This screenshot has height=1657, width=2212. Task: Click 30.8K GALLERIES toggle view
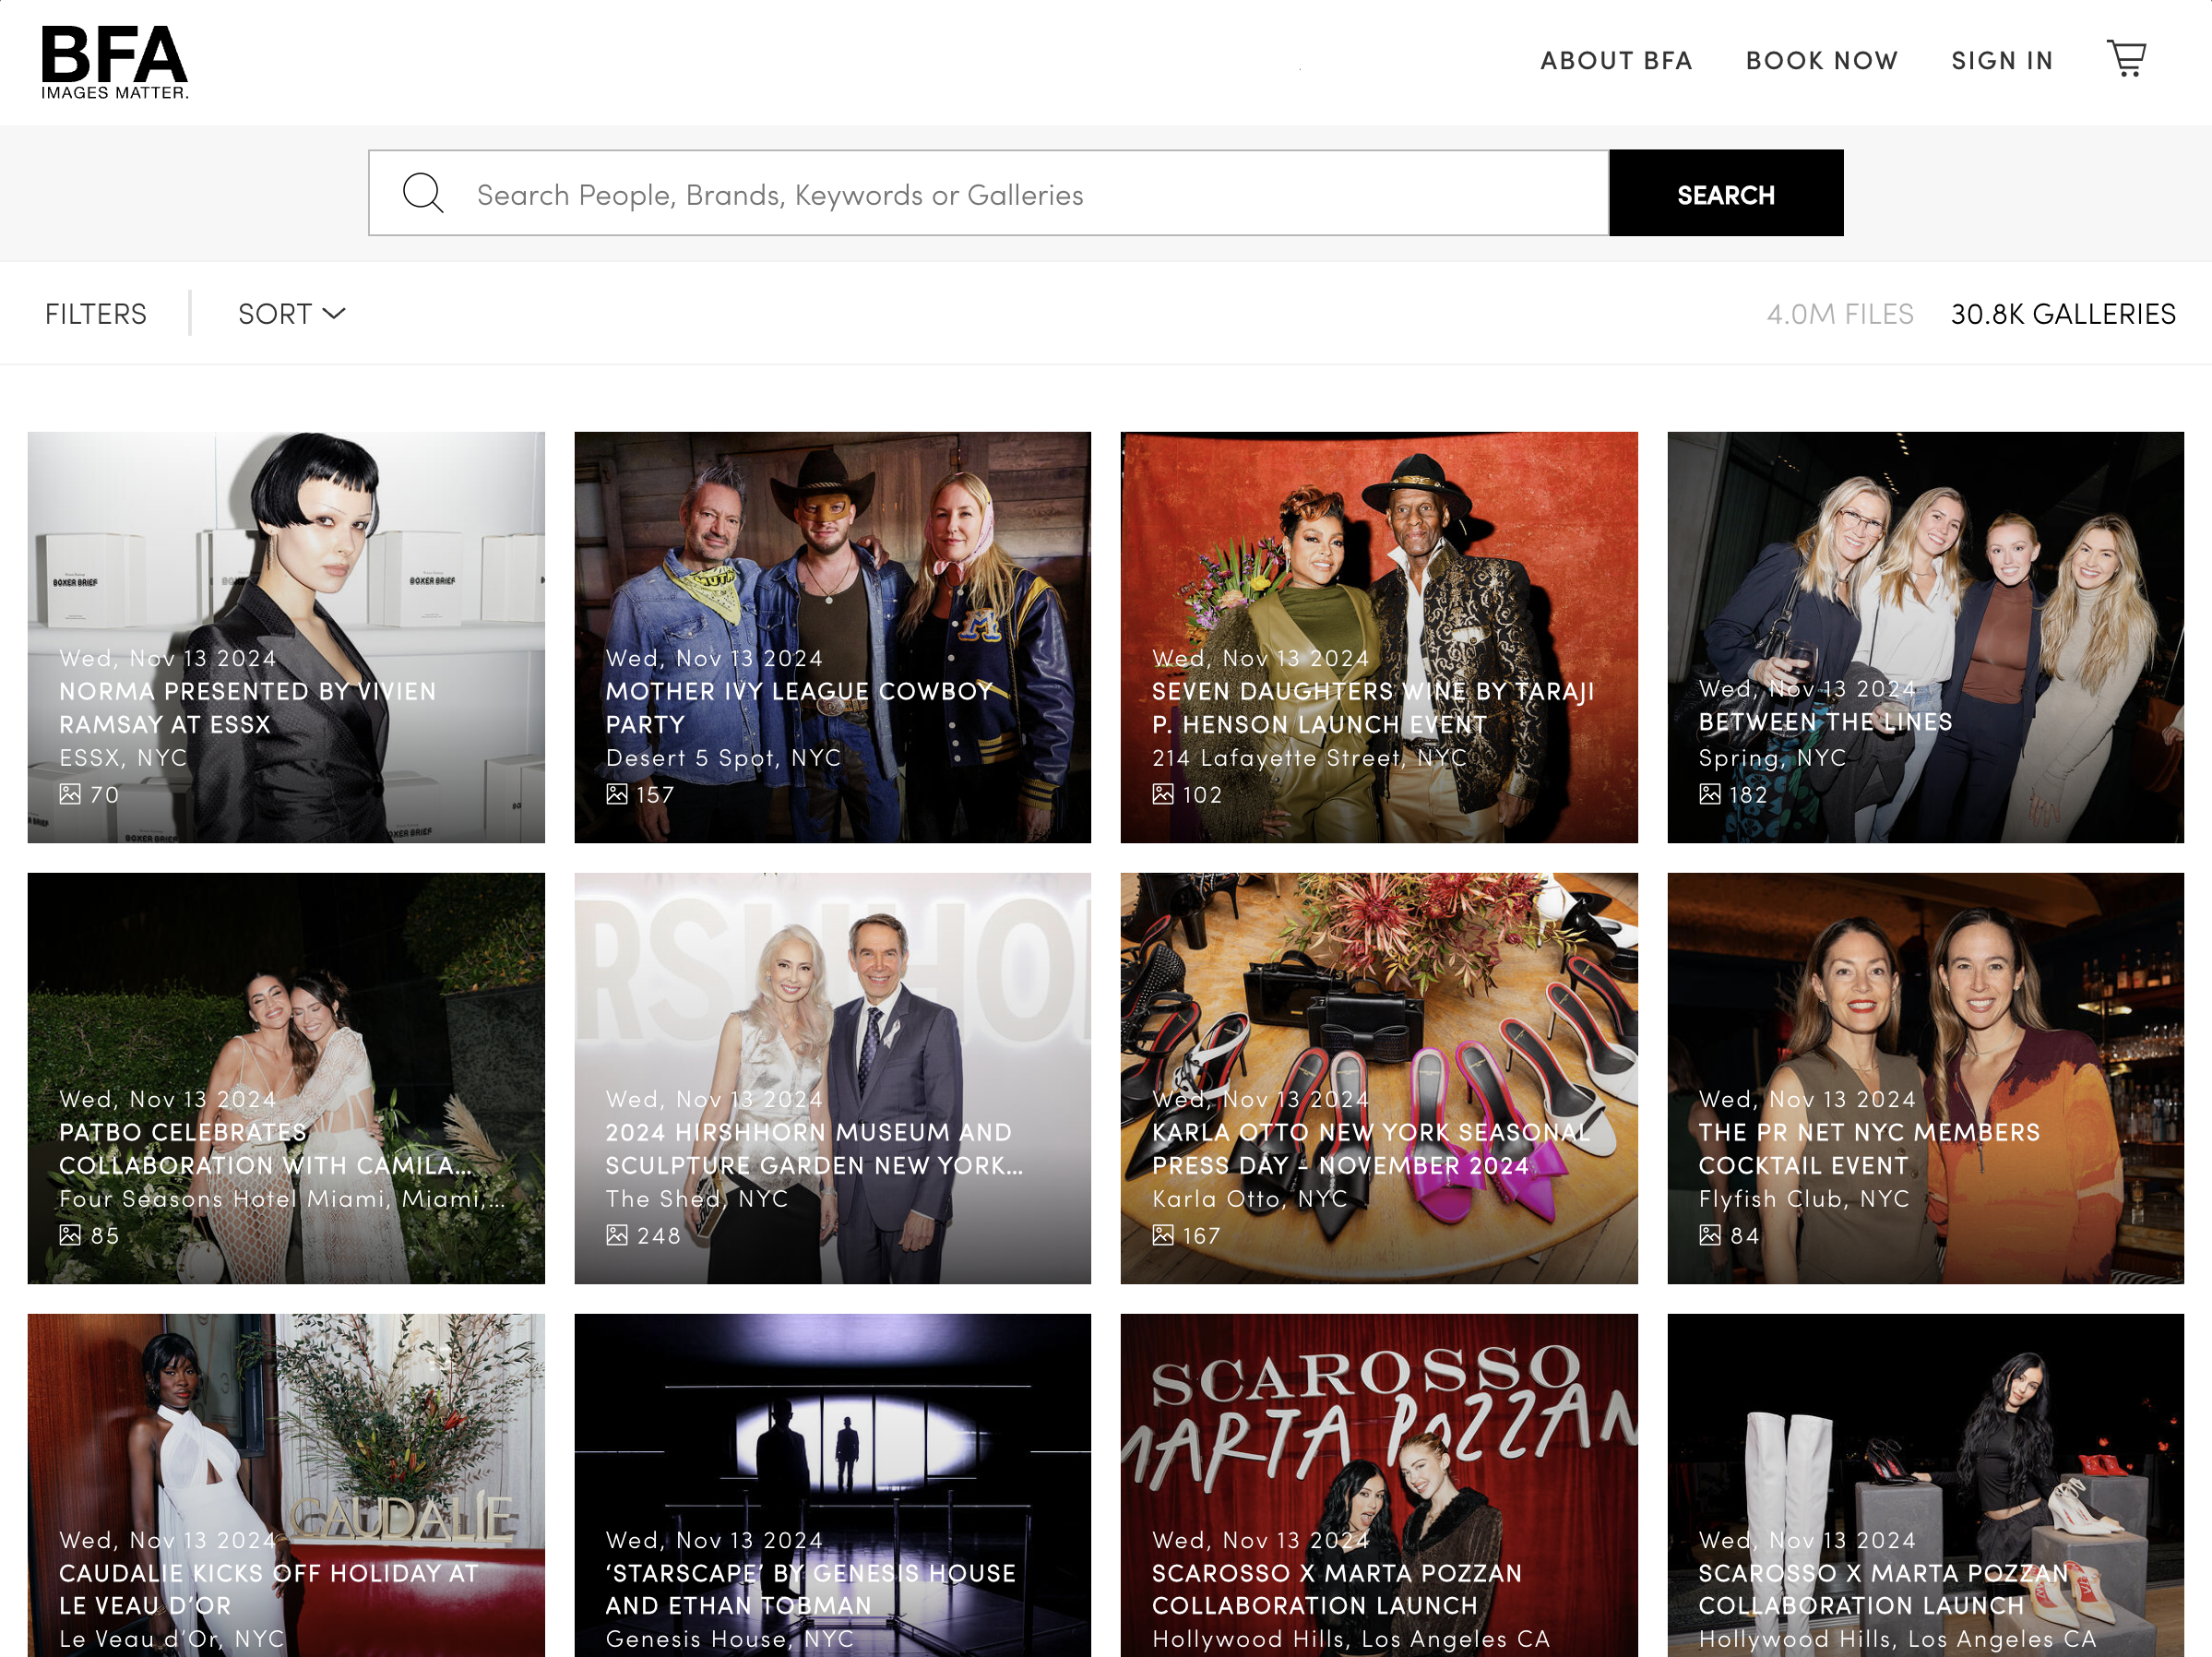click(2063, 315)
